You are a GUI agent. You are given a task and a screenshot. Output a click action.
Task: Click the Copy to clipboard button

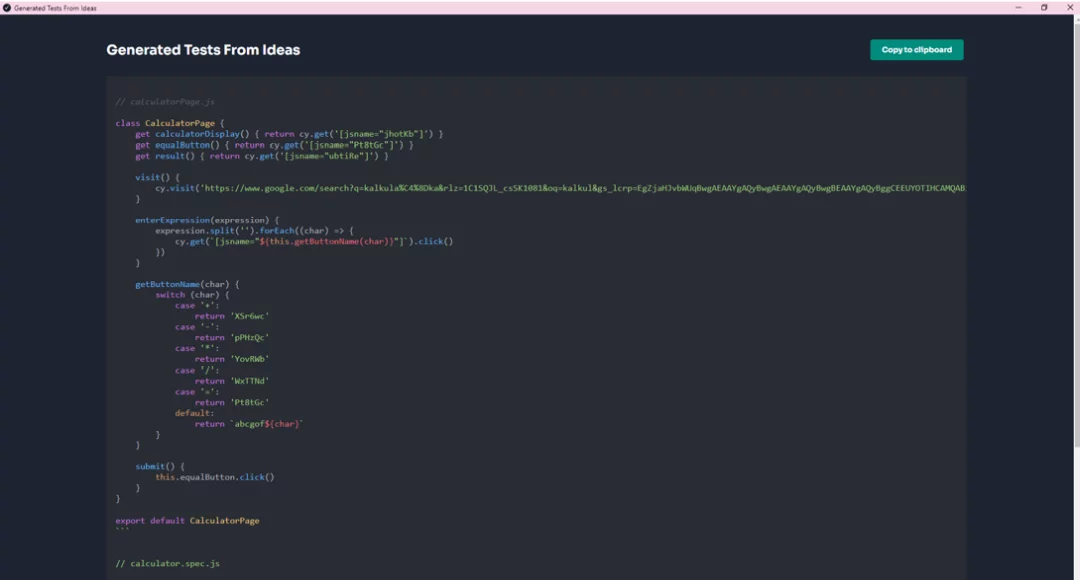pos(916,50)
